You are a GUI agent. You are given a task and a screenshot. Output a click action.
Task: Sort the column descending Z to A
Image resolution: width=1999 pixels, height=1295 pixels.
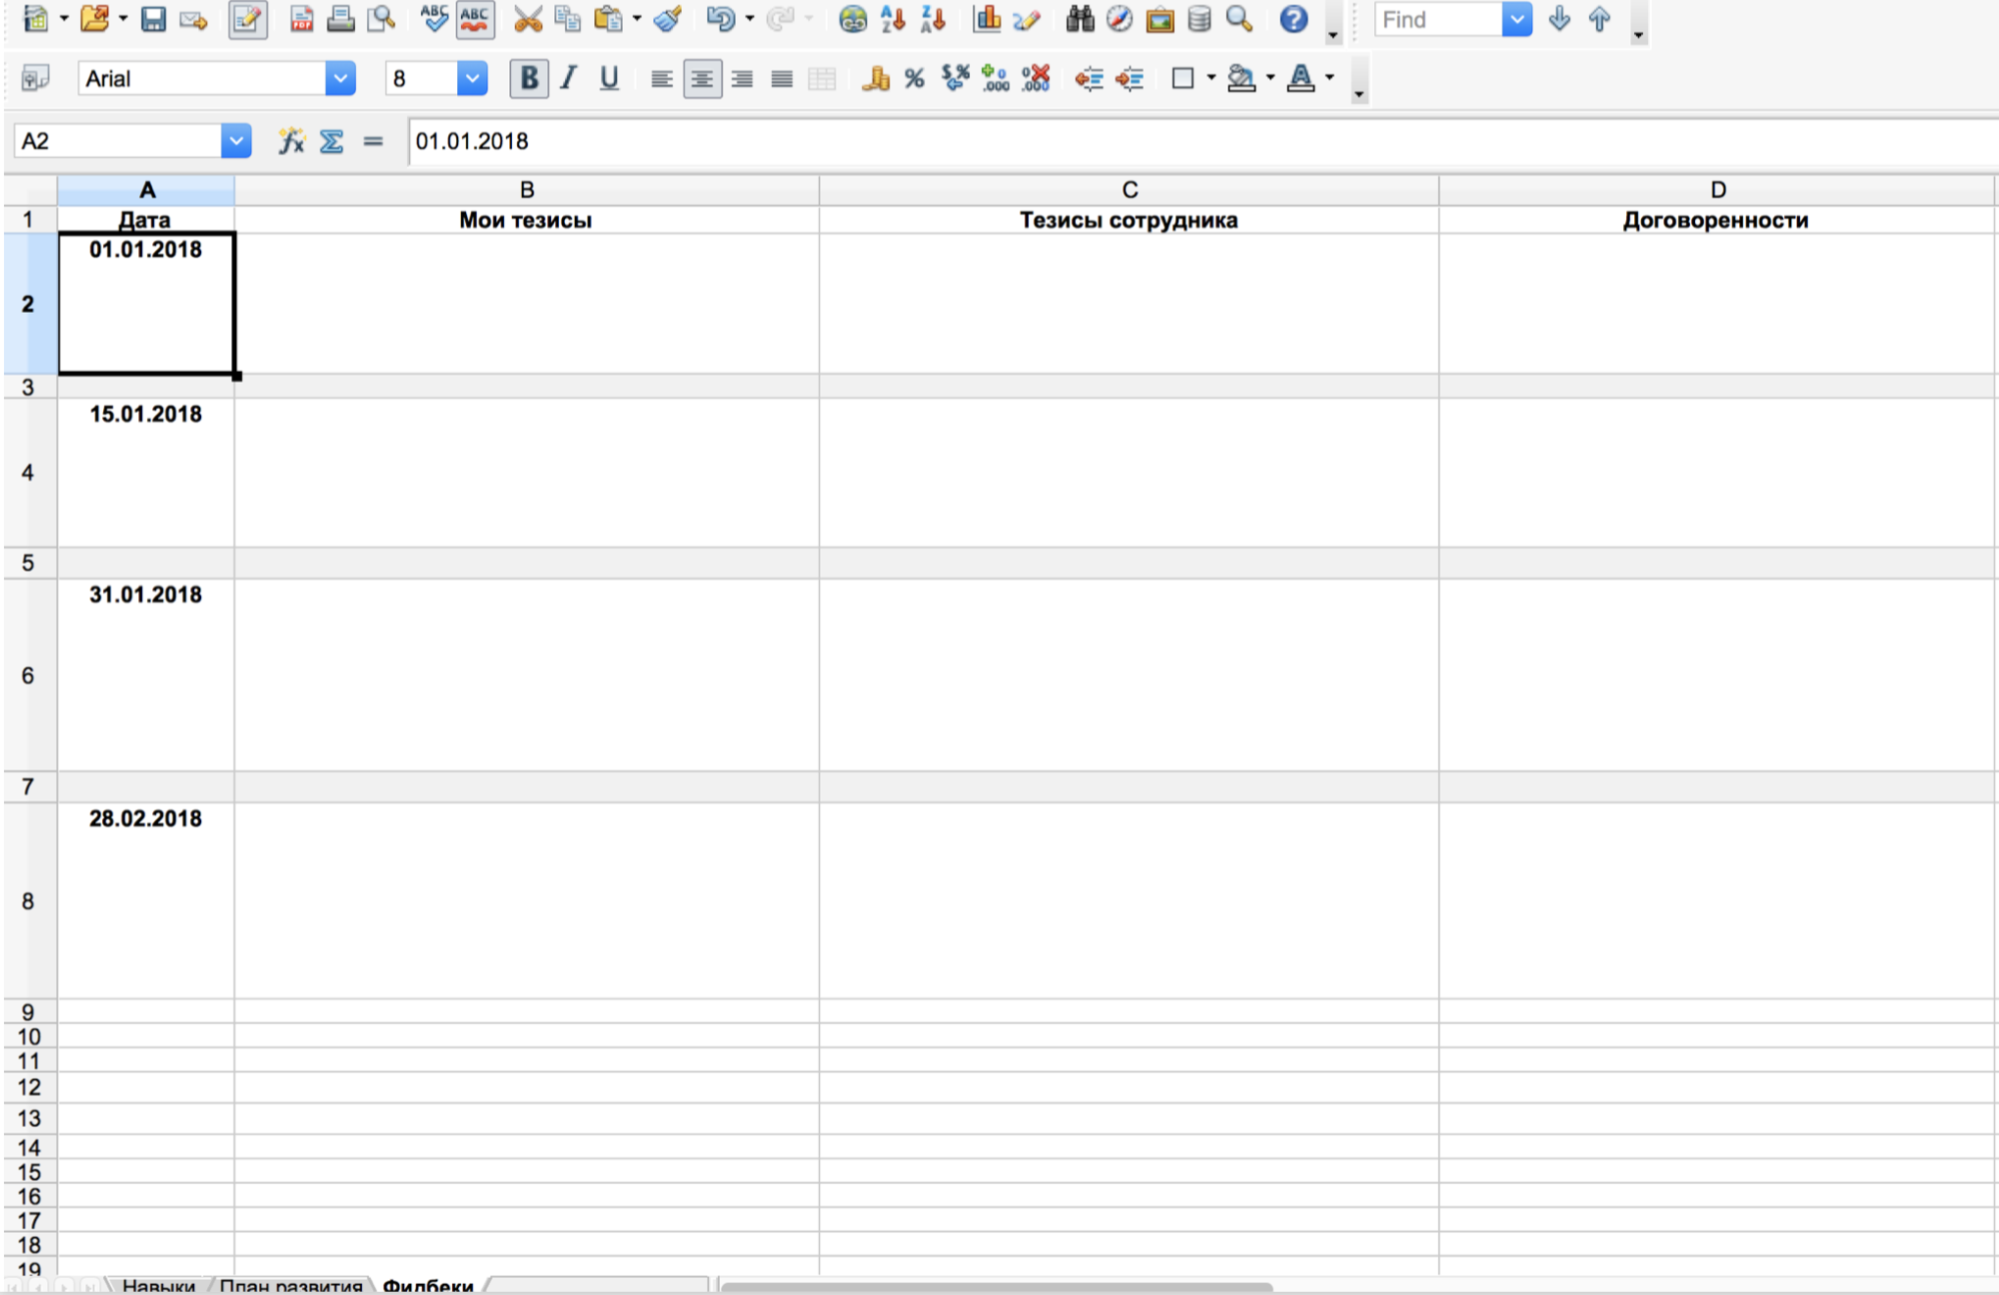coord(933,19)
